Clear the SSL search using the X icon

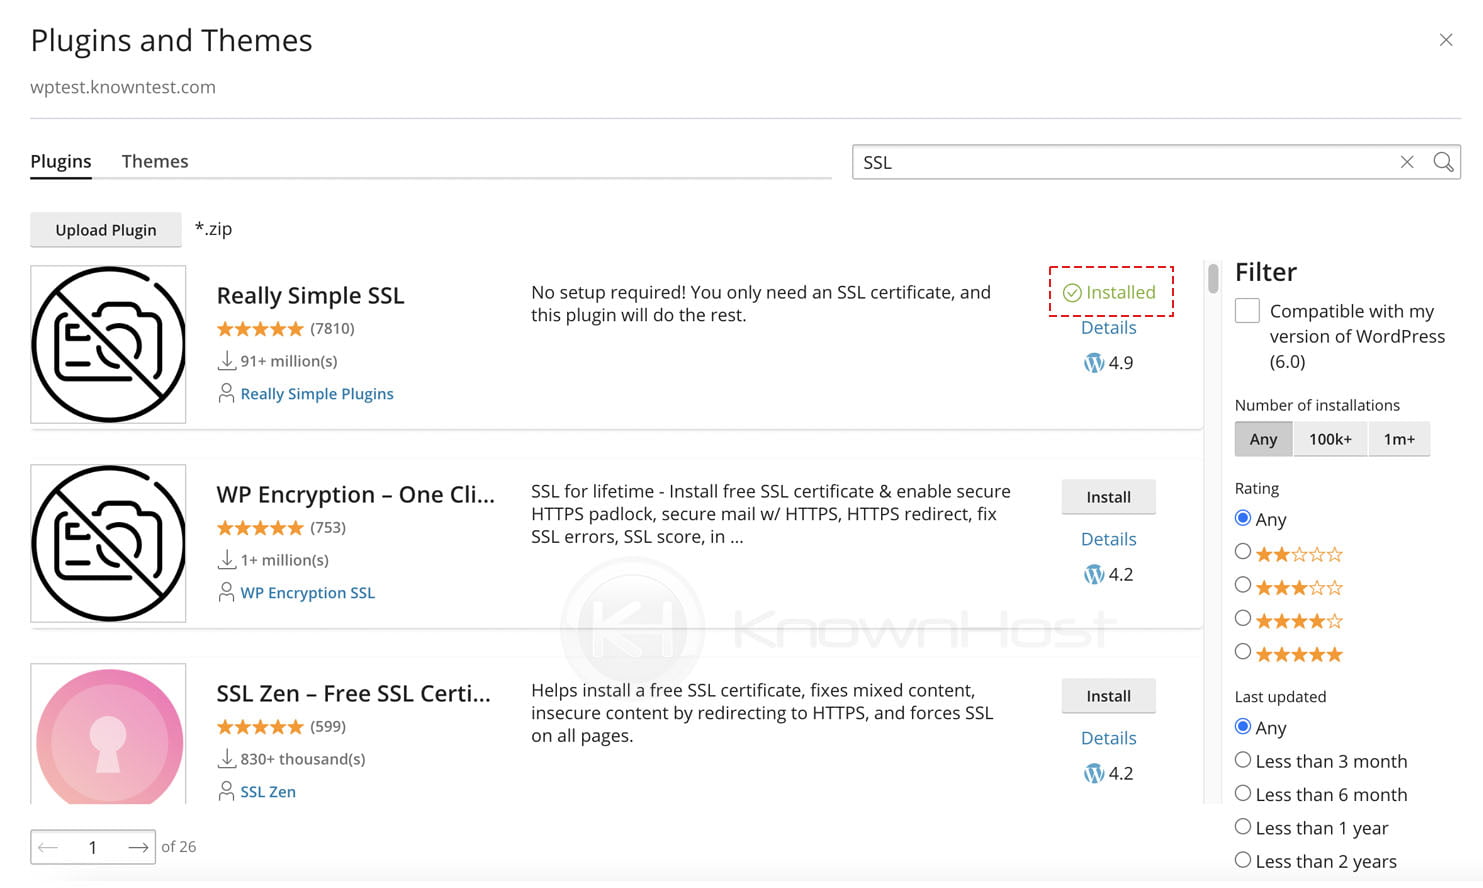click(1407, 161)
